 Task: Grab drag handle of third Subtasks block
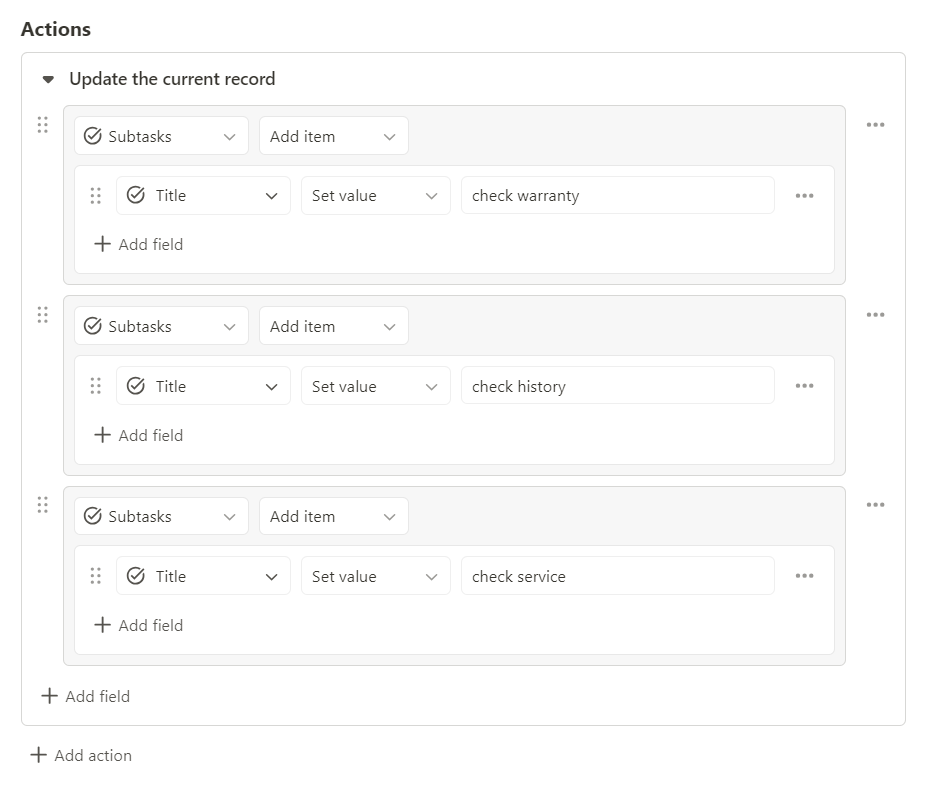point(43,505)
